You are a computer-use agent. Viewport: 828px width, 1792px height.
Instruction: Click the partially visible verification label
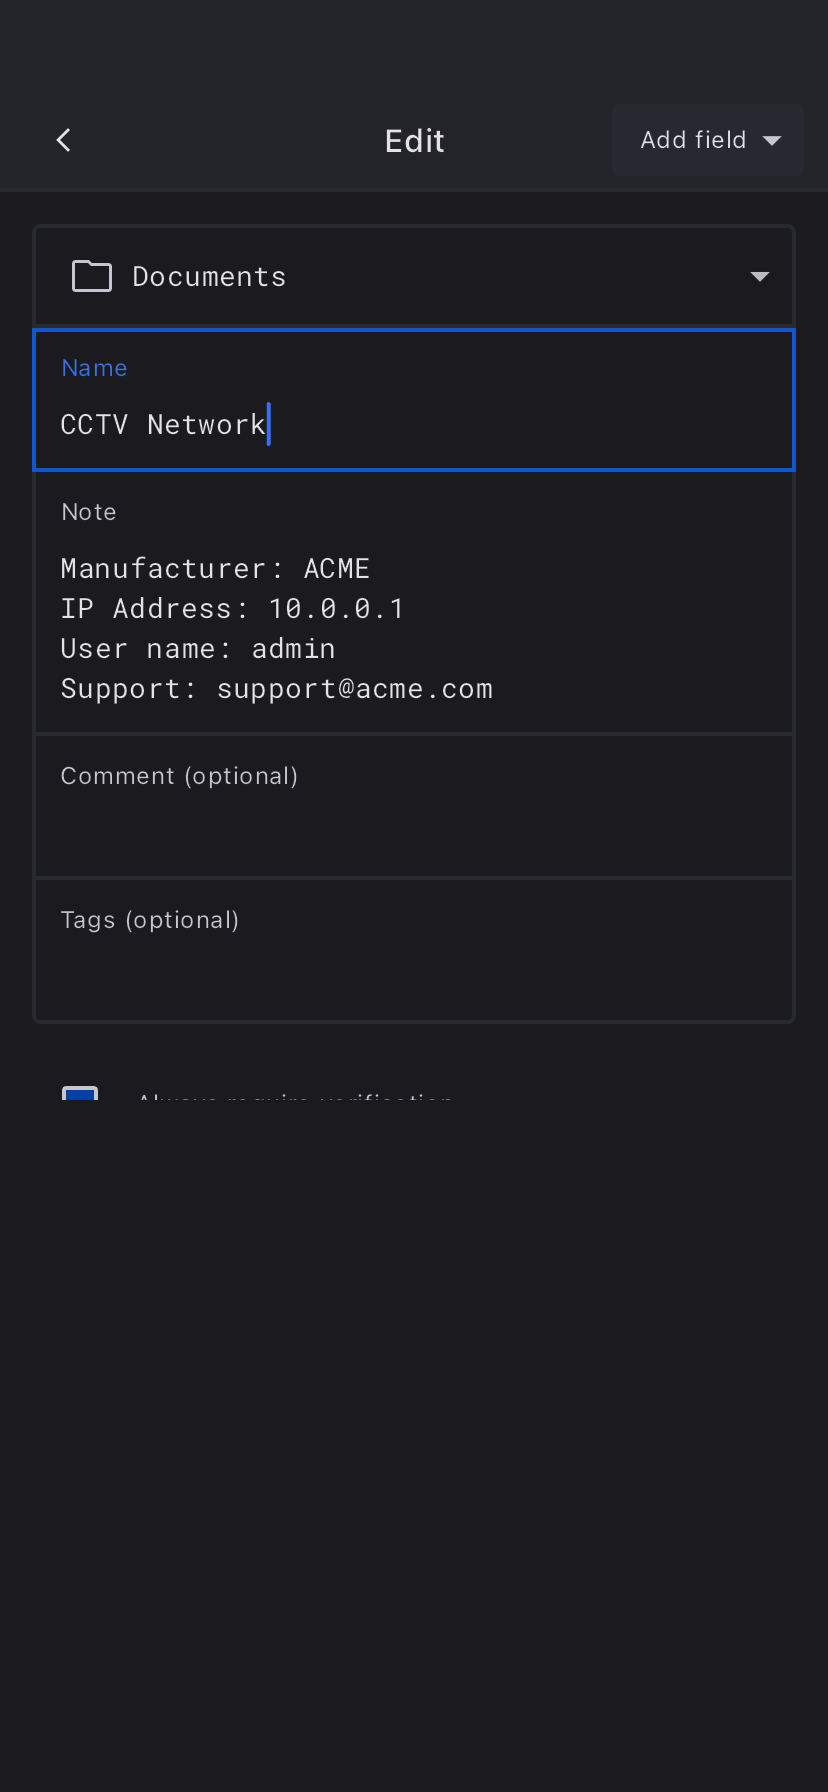295,1099
